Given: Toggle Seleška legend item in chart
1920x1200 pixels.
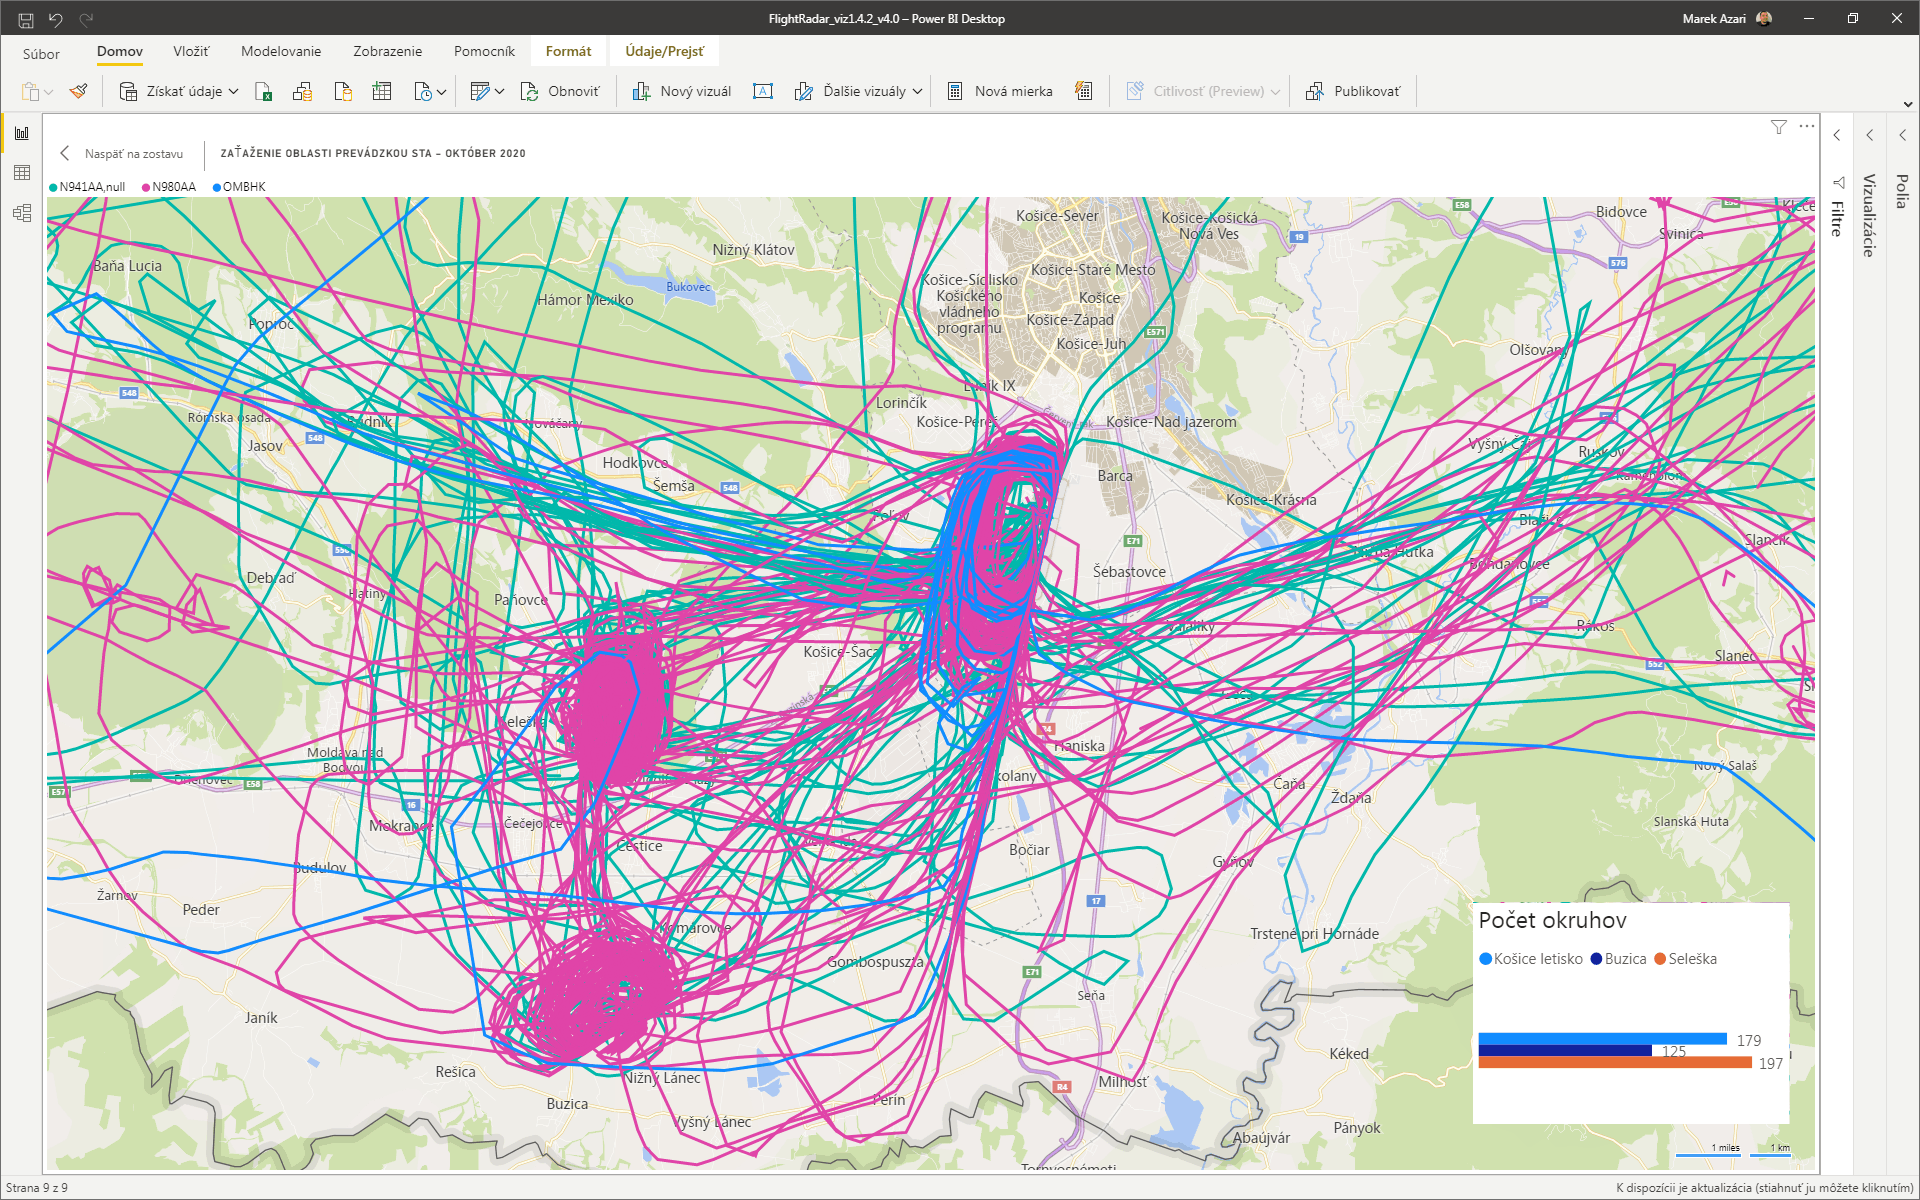Looking at the screenshot, I should (x=1691, y=959).
